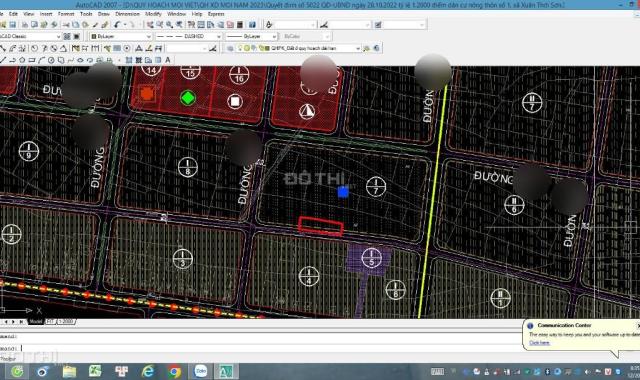Screen dimensions: 640x380
Task: Select the Hatch tool icon
Action: [x=129, y=60]
